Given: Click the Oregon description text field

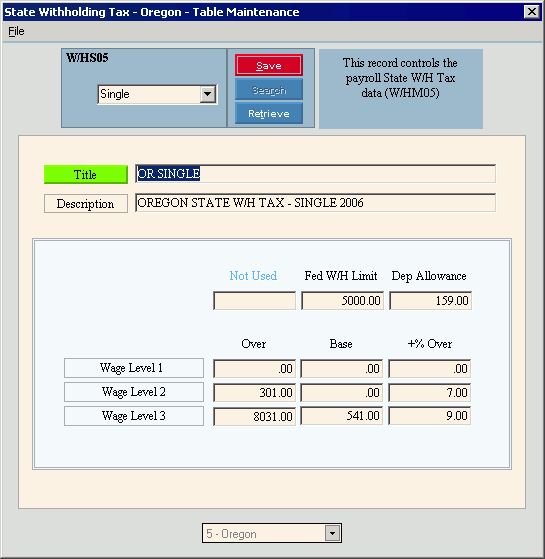Looking at the screenshot, I should coord(315,203).
